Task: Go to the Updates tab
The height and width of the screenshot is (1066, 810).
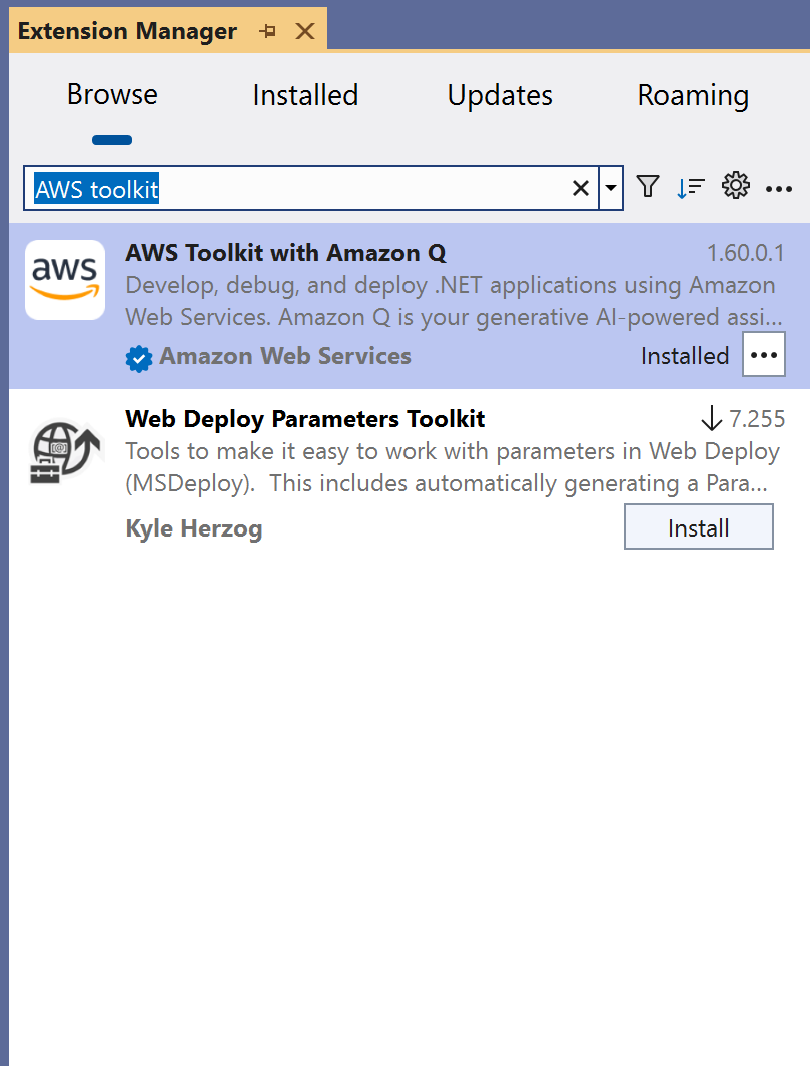Action: coord(500,95)
